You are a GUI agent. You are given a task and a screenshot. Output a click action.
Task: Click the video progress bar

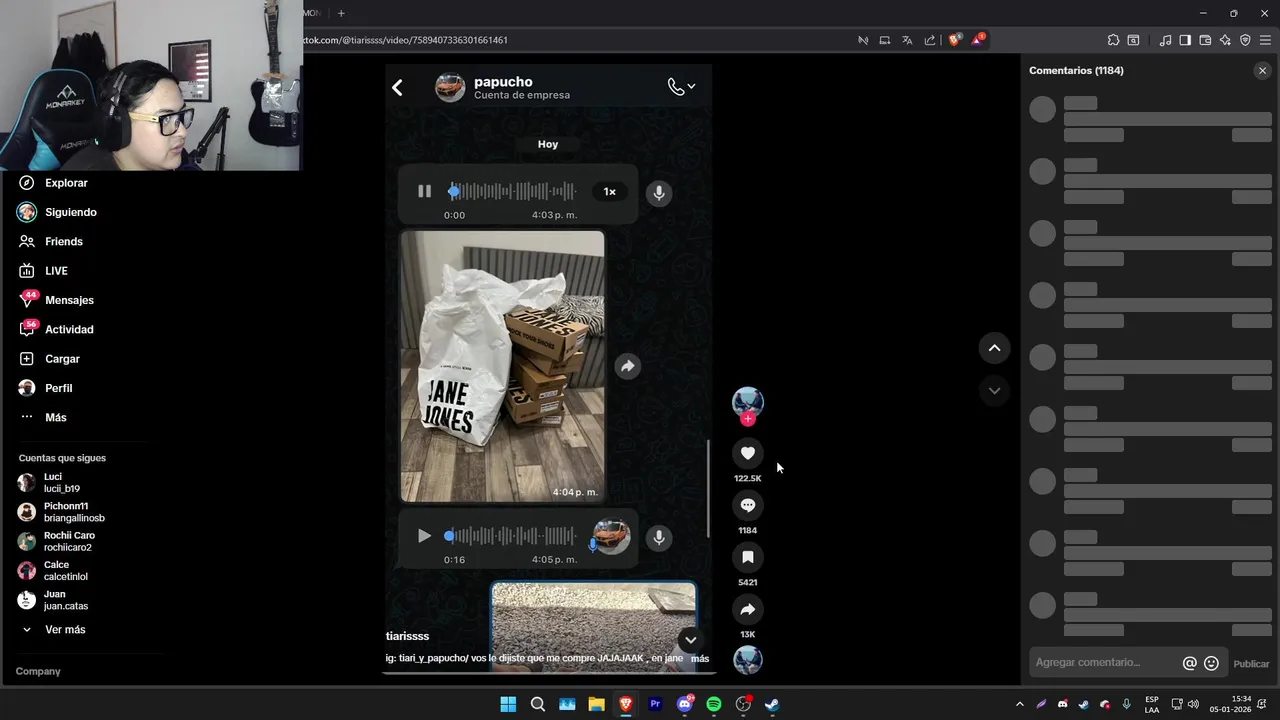point(547,673)
